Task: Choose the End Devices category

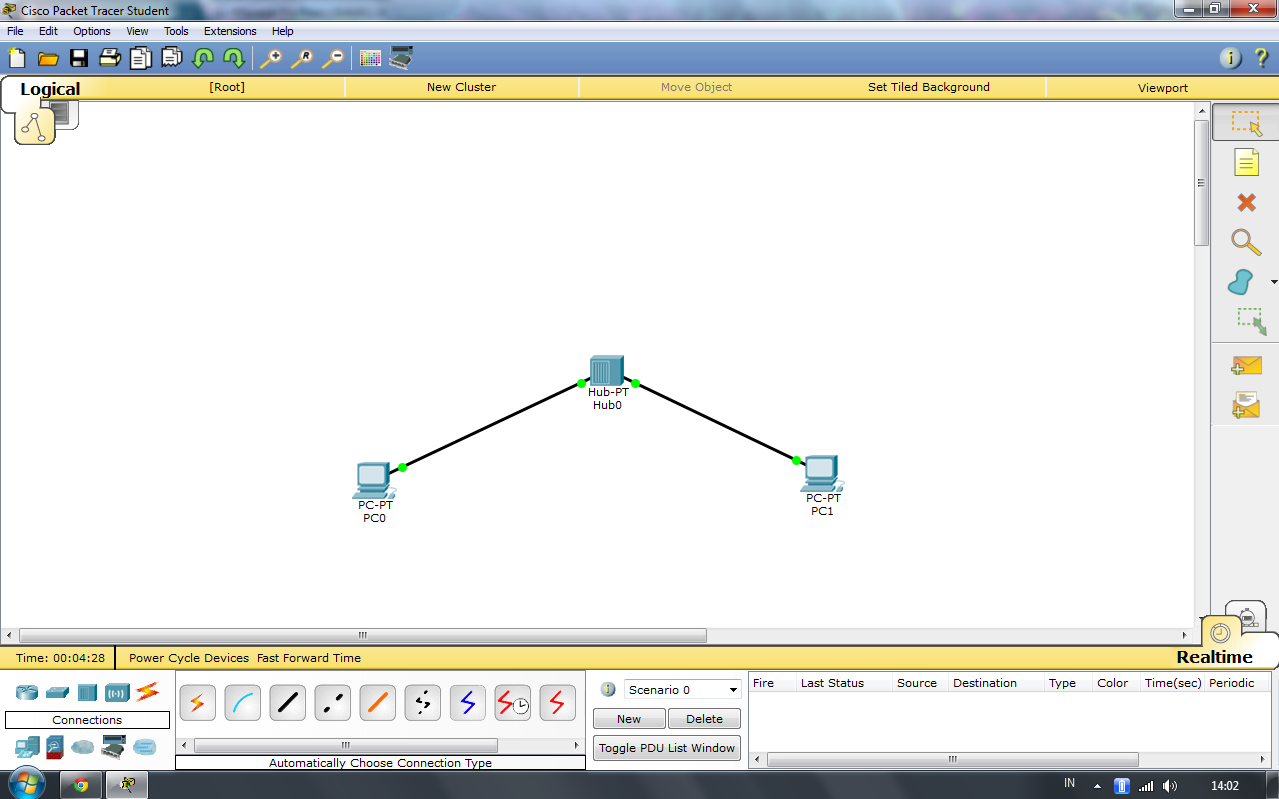Action: tap(27, 746)
